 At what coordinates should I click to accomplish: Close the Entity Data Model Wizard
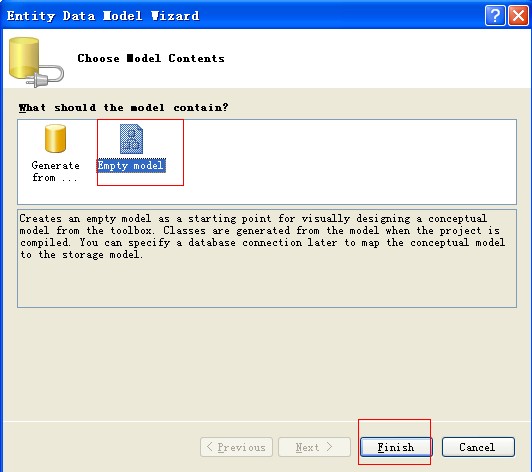point(518,15)
